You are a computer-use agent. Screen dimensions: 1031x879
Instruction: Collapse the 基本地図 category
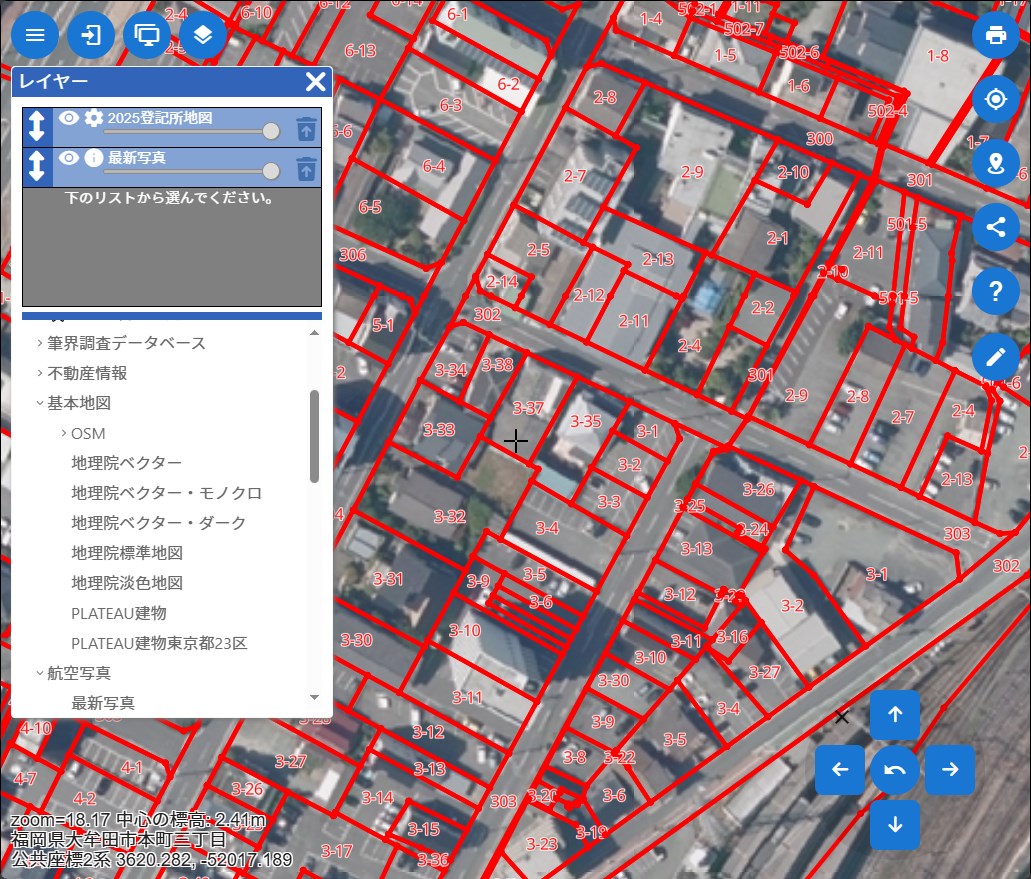(x=78, y=403)
